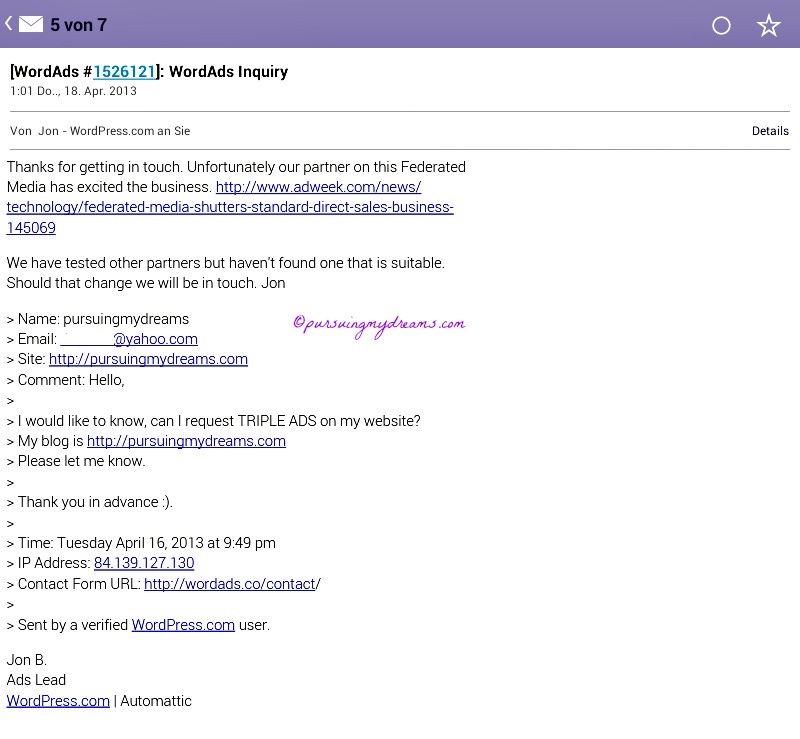
Task: Tap the '5 von 7' message counter
Action: tap(78, 24)
